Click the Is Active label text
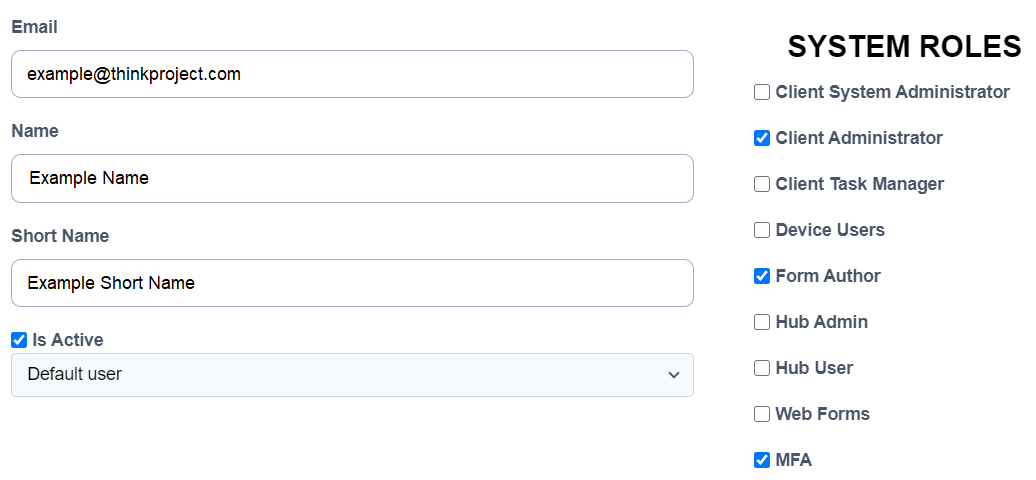This screenshot has width=1036, height=480. (67, 340)
